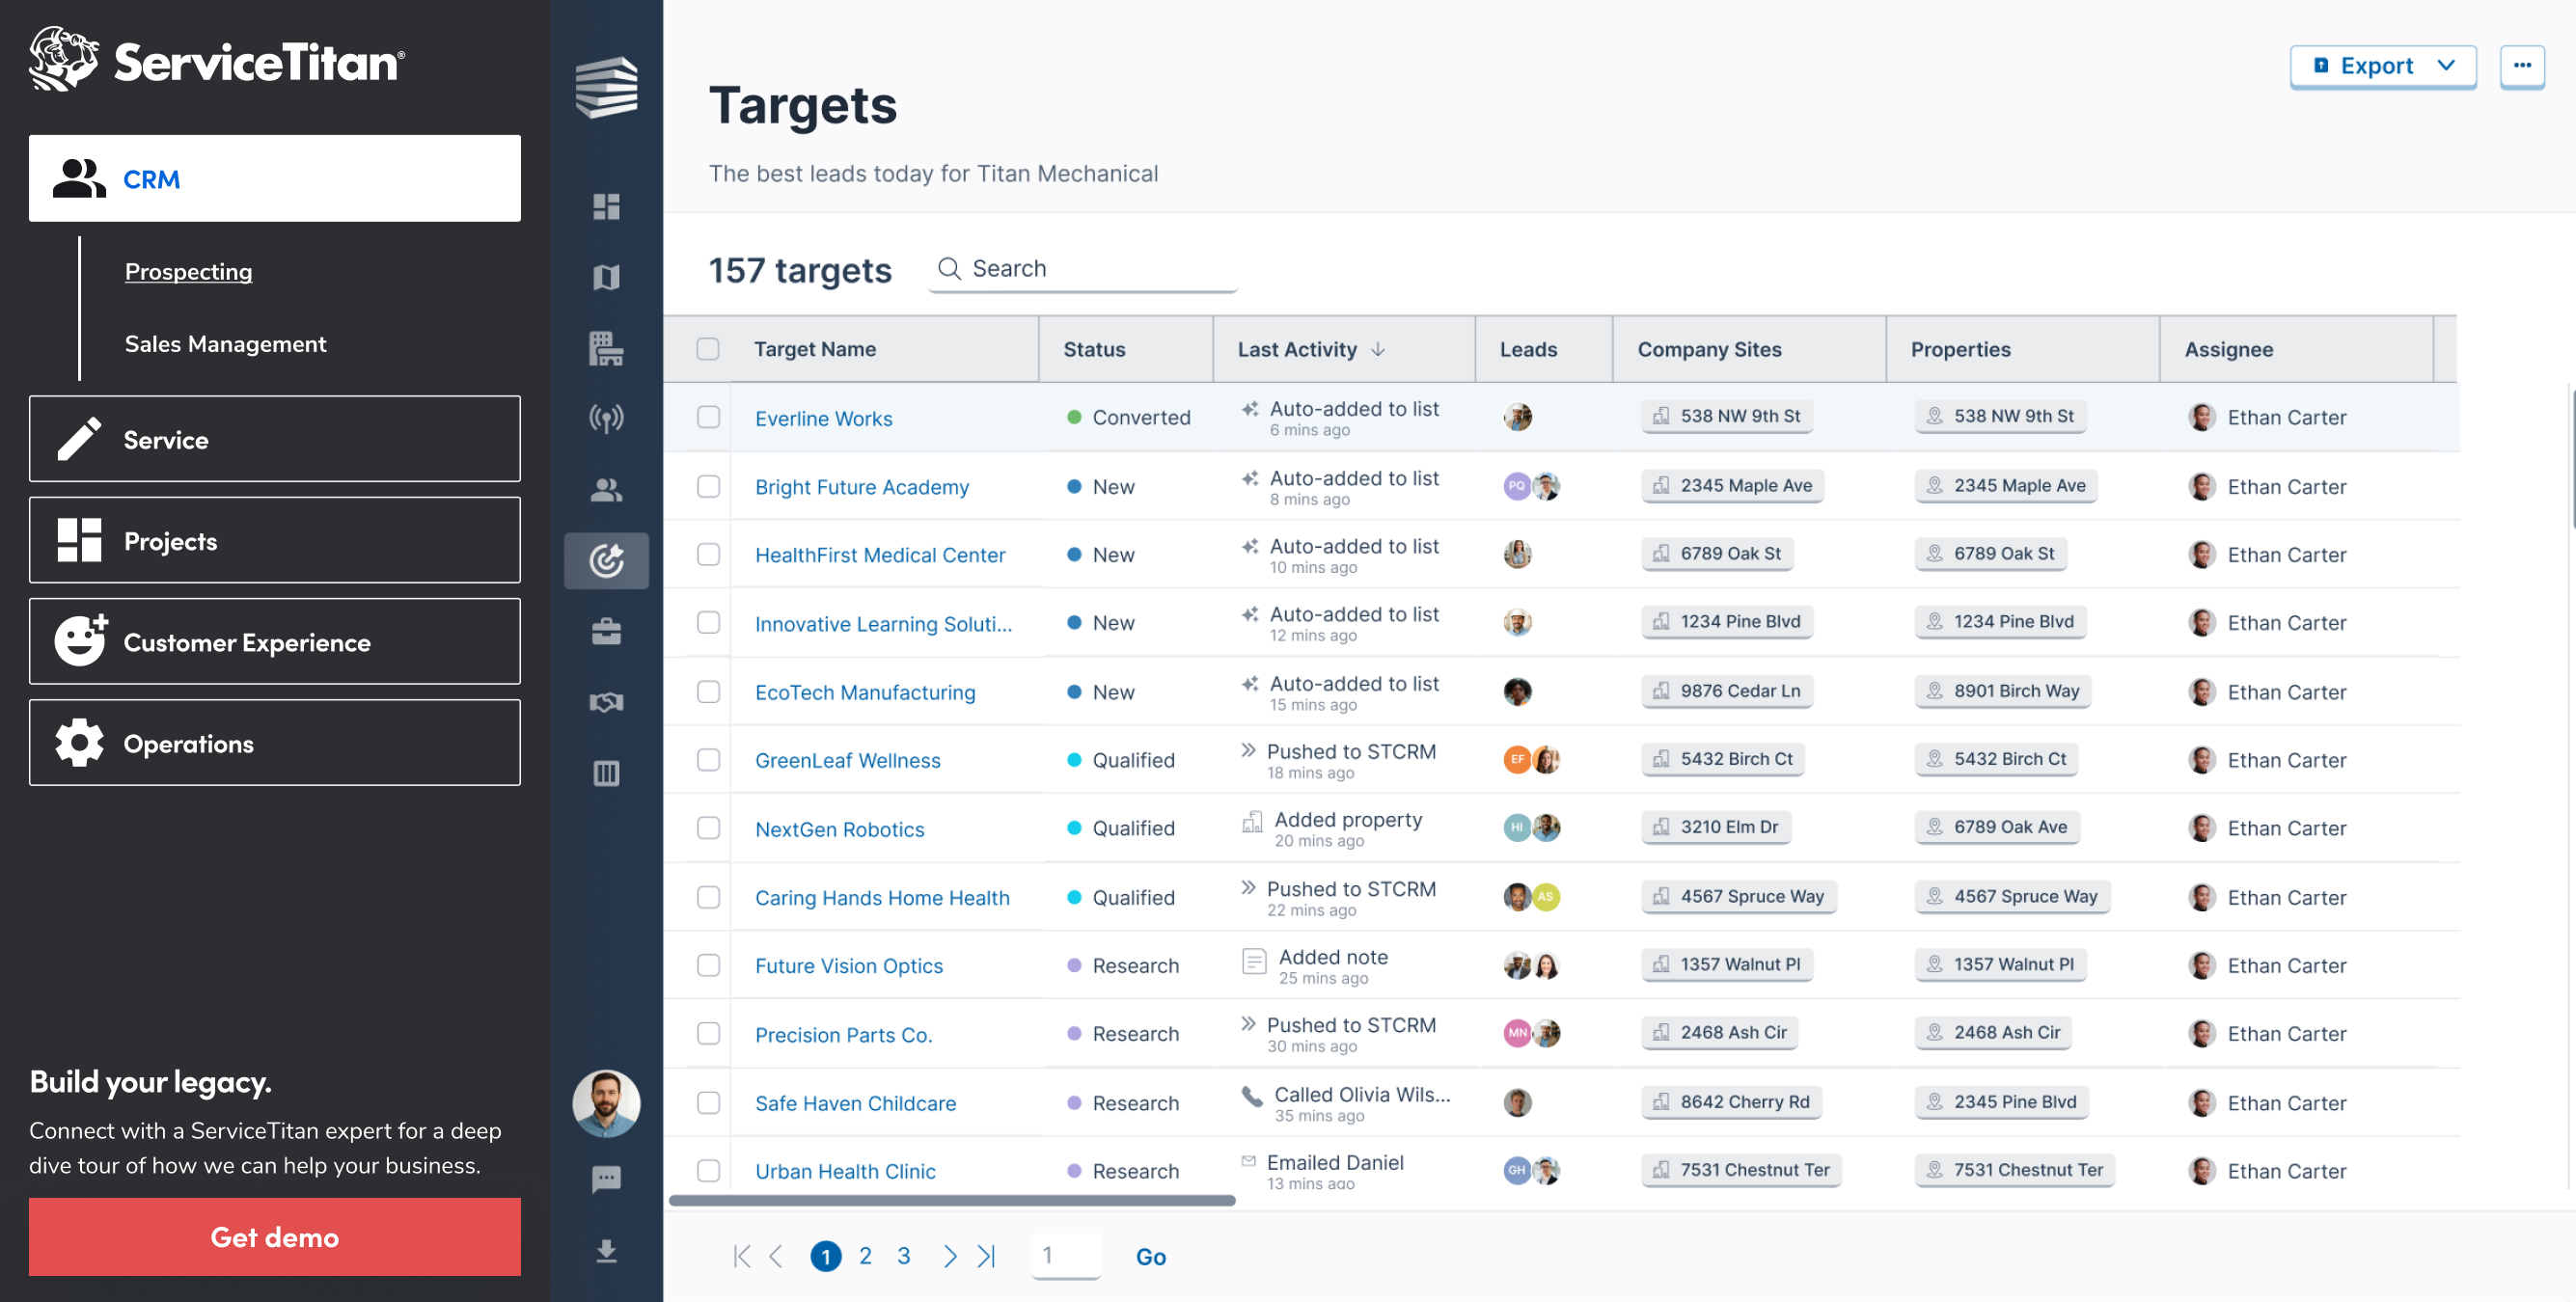Open the dashboard grid icon in sidebar

coord(606,206)
